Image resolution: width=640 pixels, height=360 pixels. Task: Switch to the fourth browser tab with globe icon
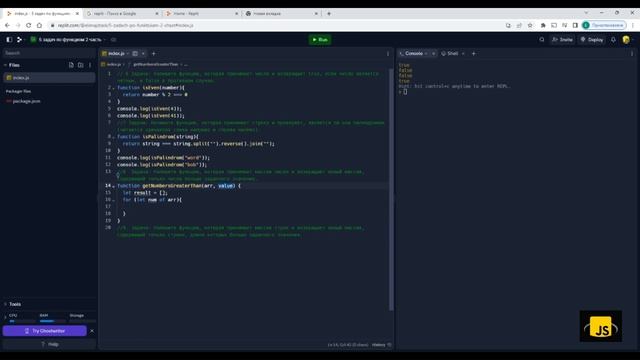(282, 13)
